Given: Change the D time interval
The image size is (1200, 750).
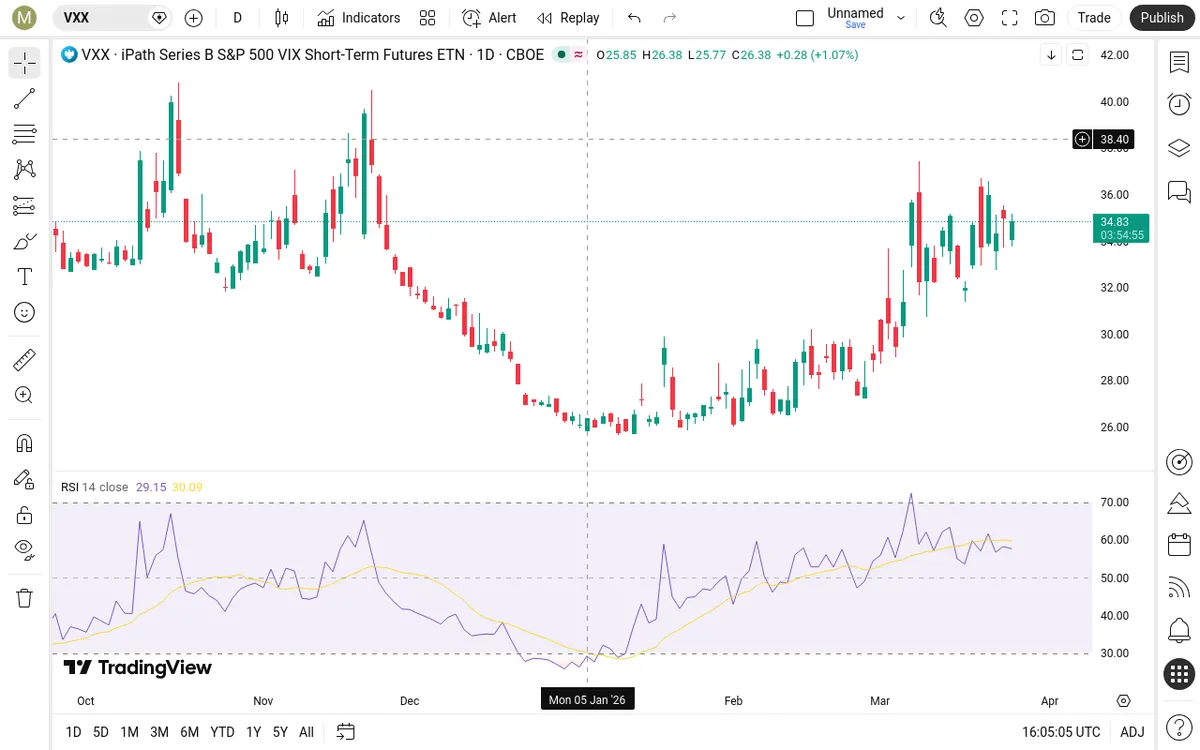Looking at the screenshot, I should [238, 18].
